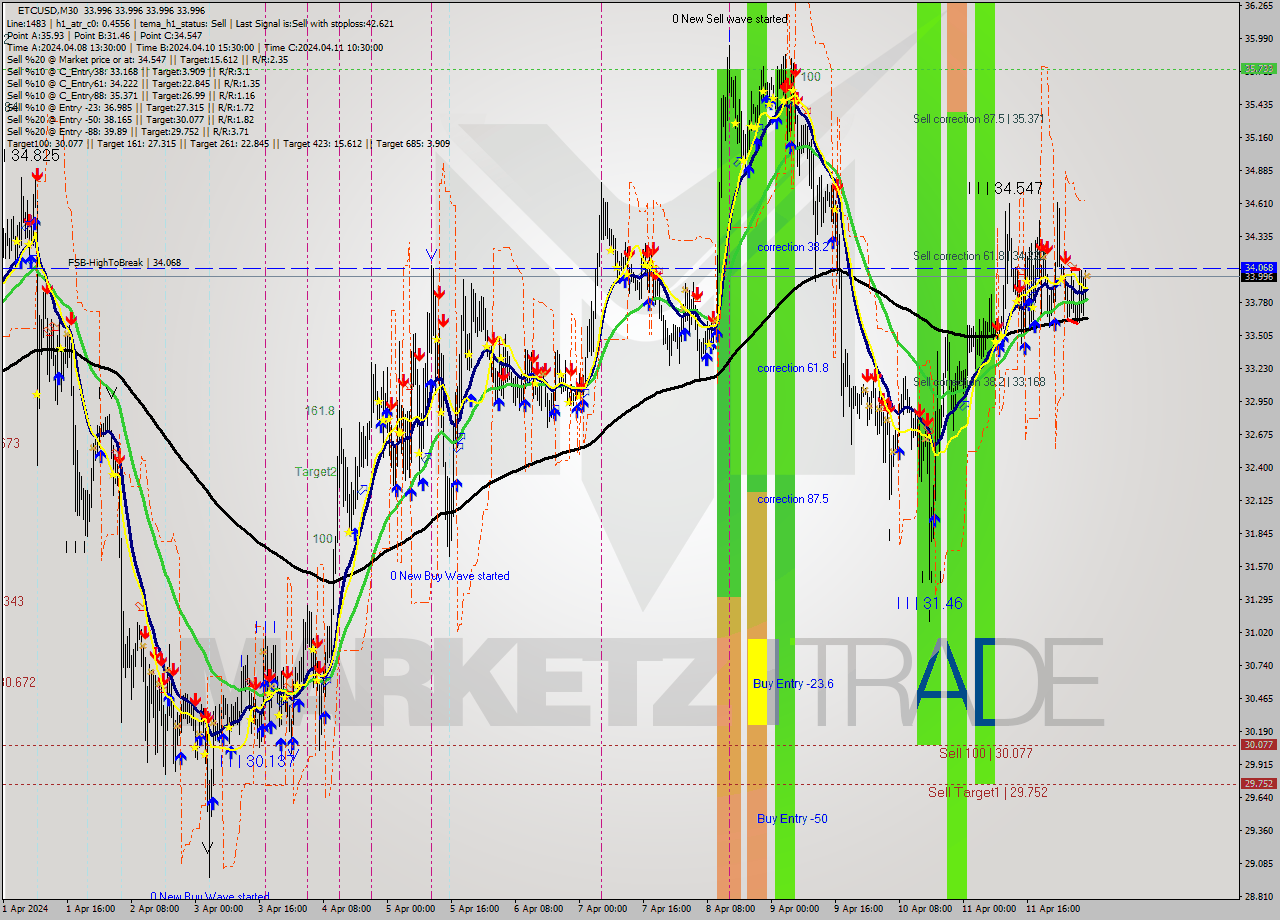
Task: Click 33.230 on the price axis
Action: click(1258, 369)
